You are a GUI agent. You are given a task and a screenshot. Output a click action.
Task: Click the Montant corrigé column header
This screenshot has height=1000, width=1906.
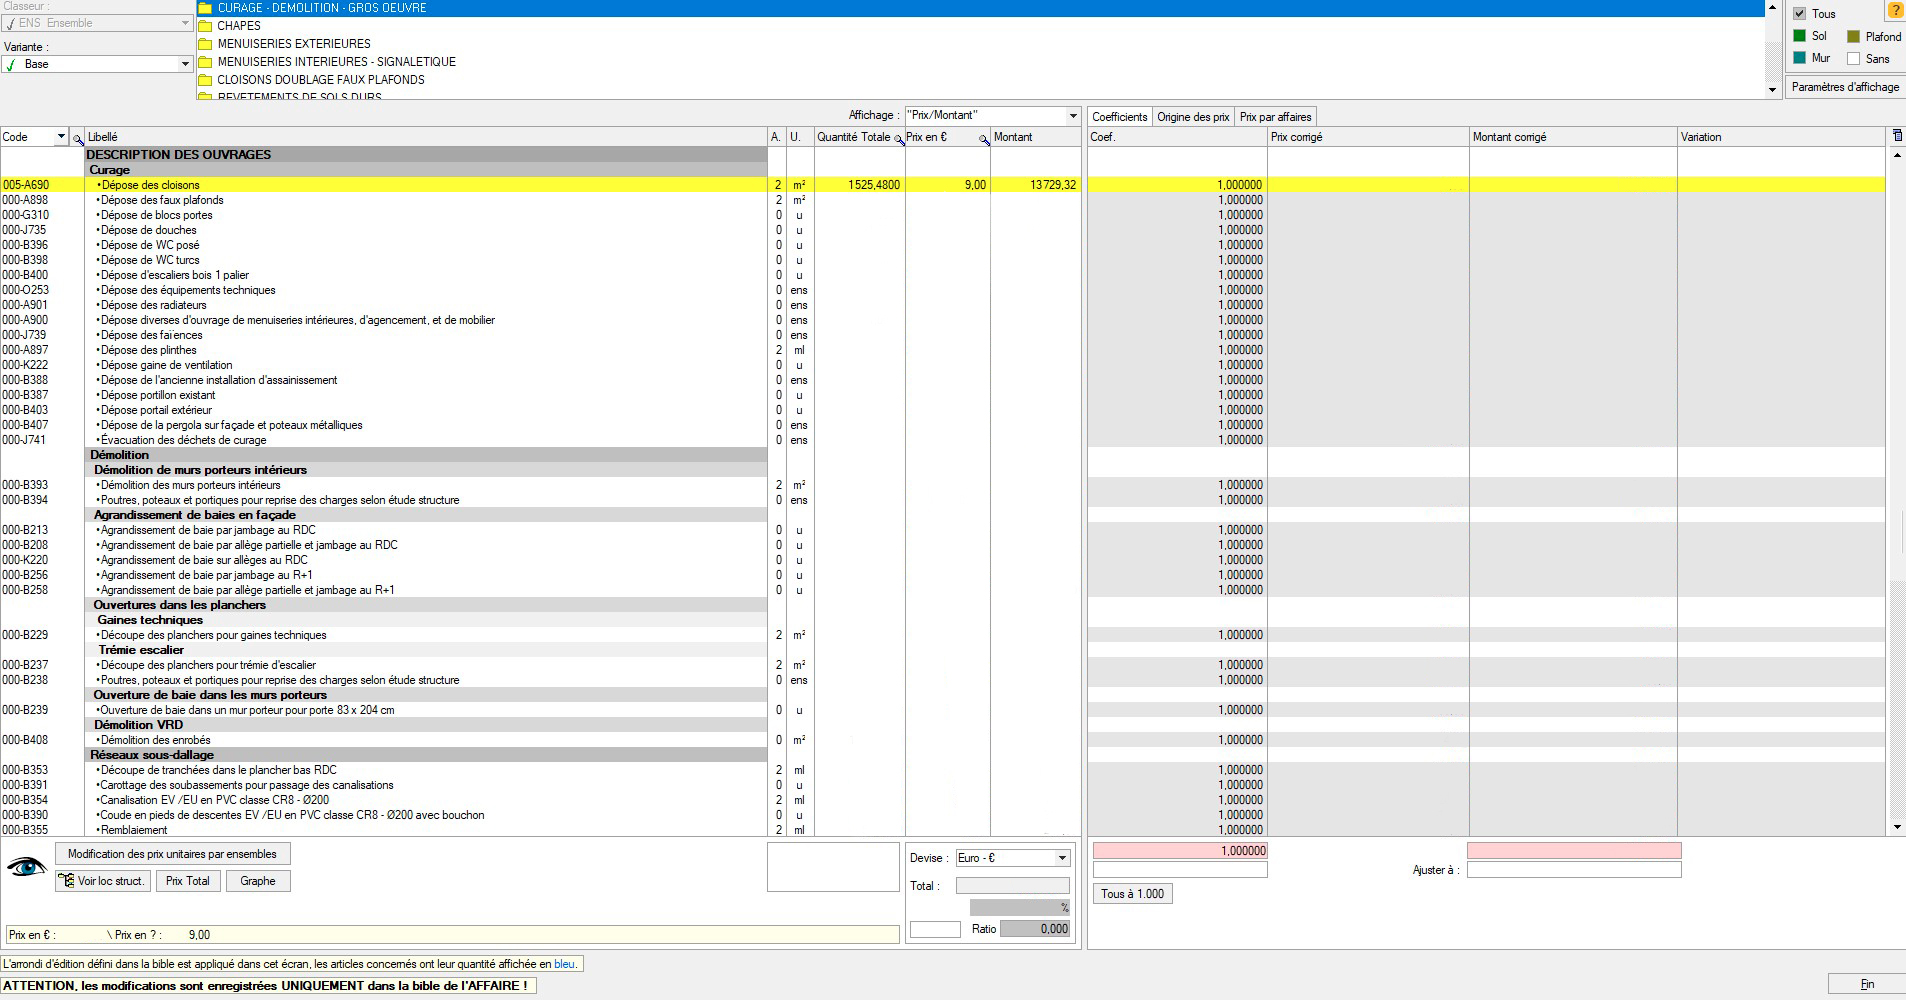(1573, 137)
